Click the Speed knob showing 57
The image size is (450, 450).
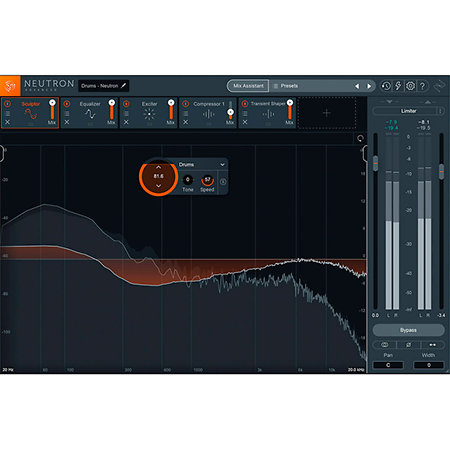[x=207, y=180]
